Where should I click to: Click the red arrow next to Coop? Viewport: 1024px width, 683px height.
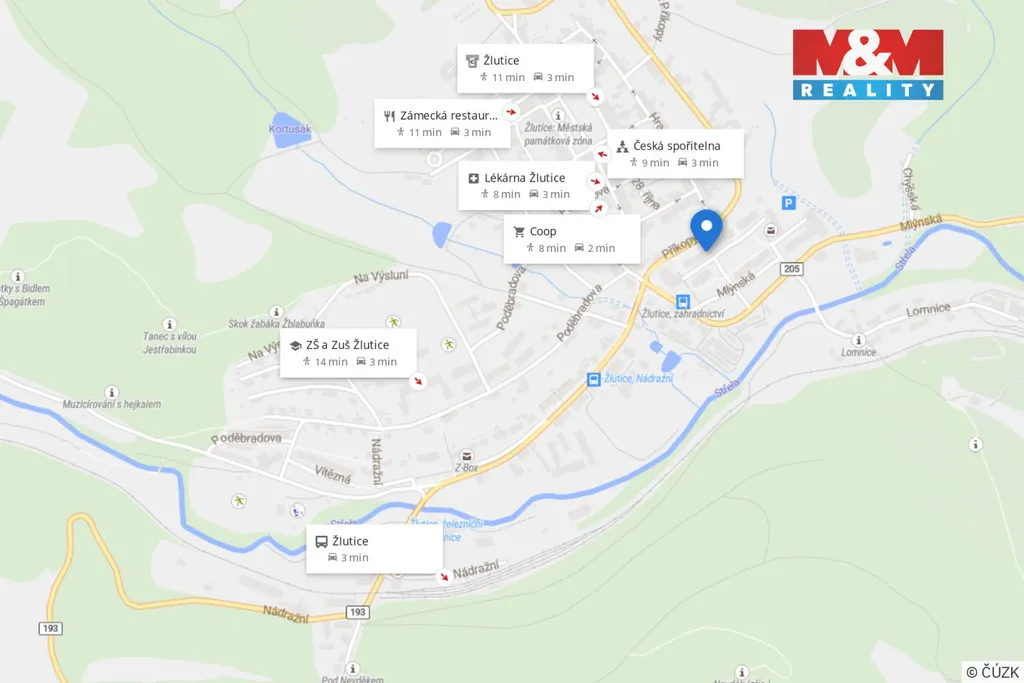tap(598, 209)
